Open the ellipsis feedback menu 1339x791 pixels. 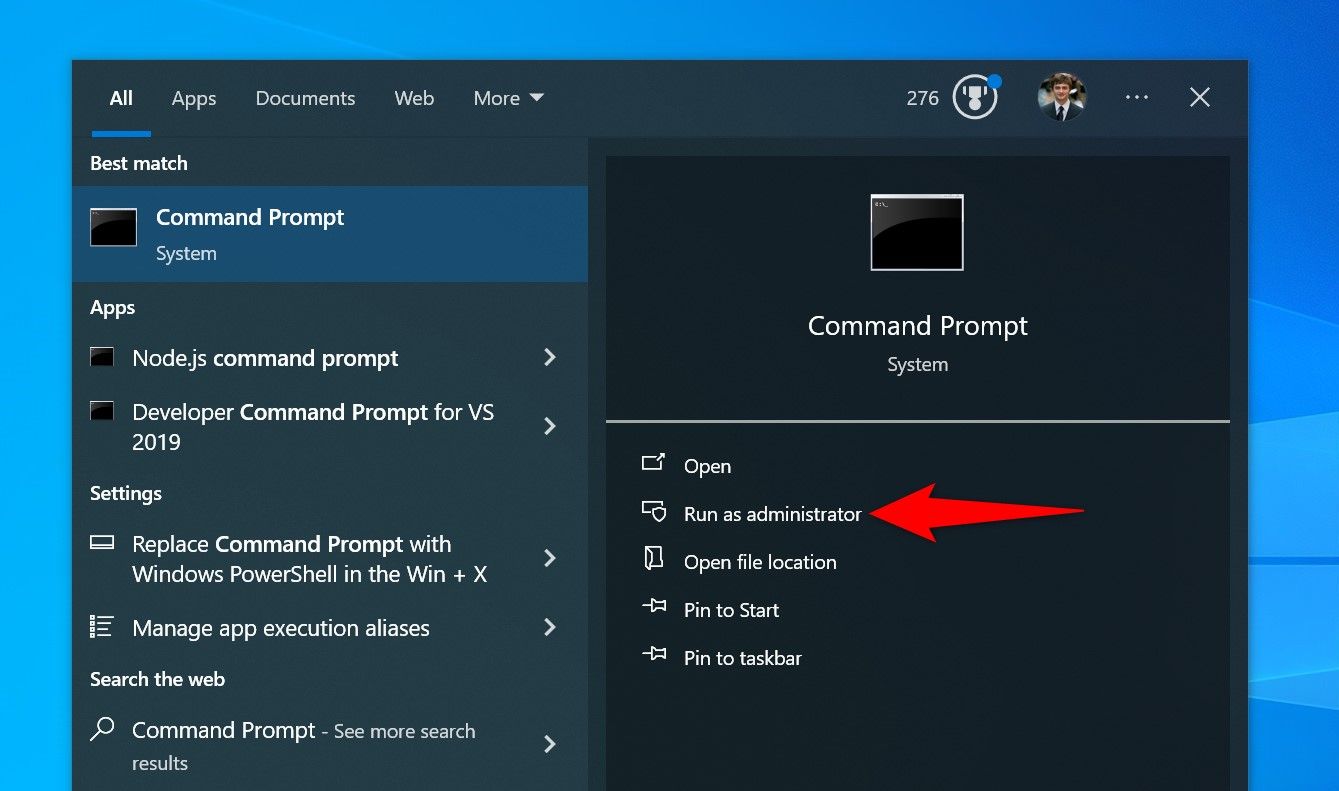tap(1136, 97)
